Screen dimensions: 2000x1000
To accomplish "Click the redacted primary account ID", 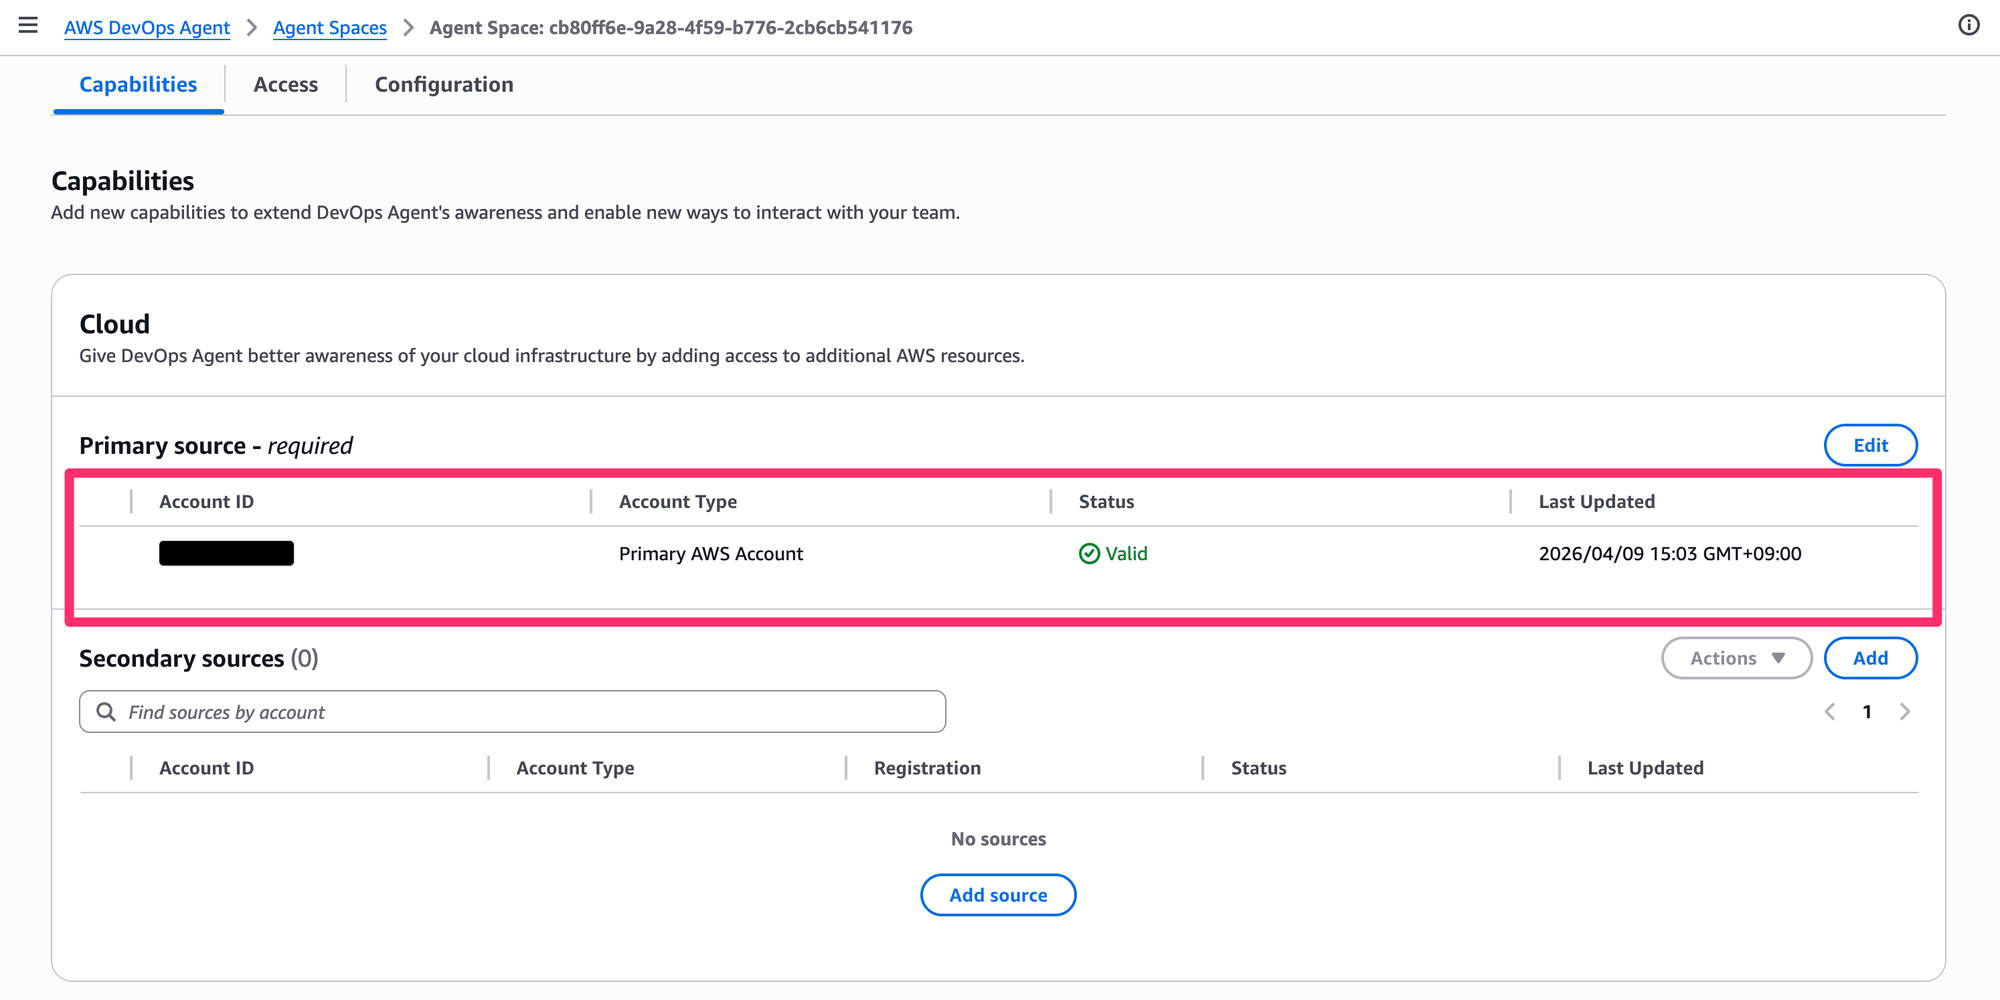I will [x=226, y=554].
